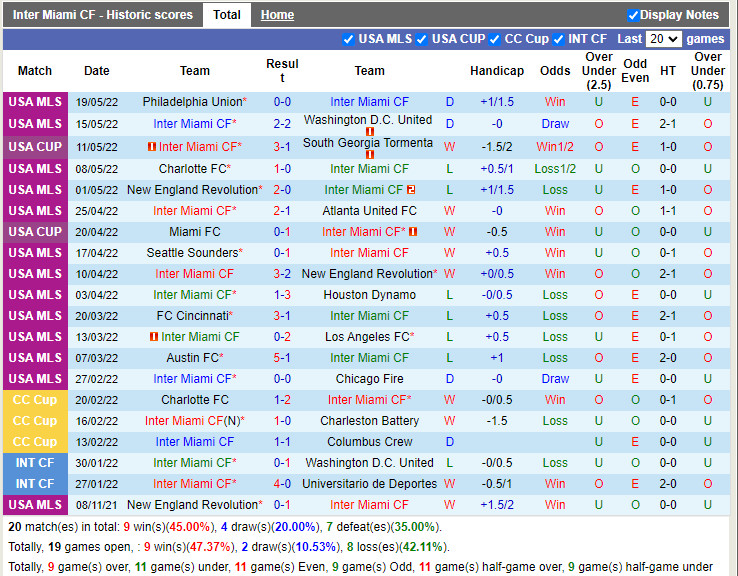
Task: Click the 5-1 score for Austin FC match
Action: [282, 358]
